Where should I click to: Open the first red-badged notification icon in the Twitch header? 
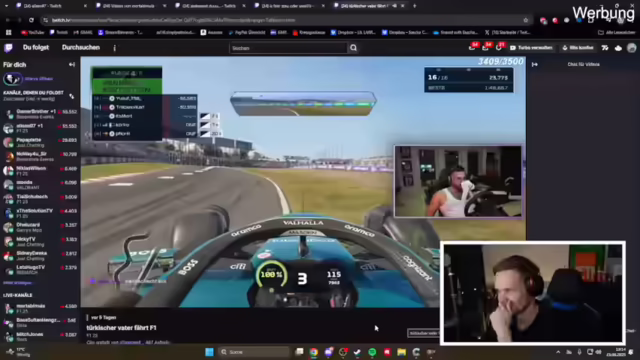[472, 48]
